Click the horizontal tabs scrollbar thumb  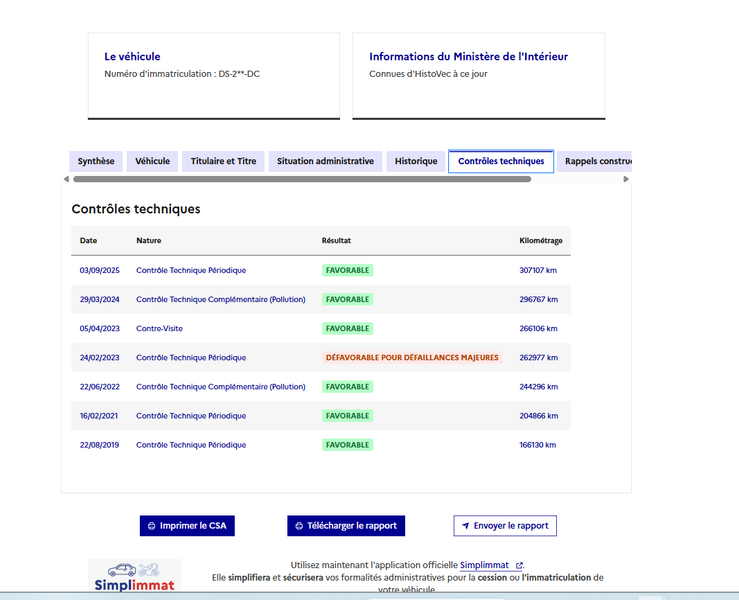pyautogui.click(x=302, y=179)
